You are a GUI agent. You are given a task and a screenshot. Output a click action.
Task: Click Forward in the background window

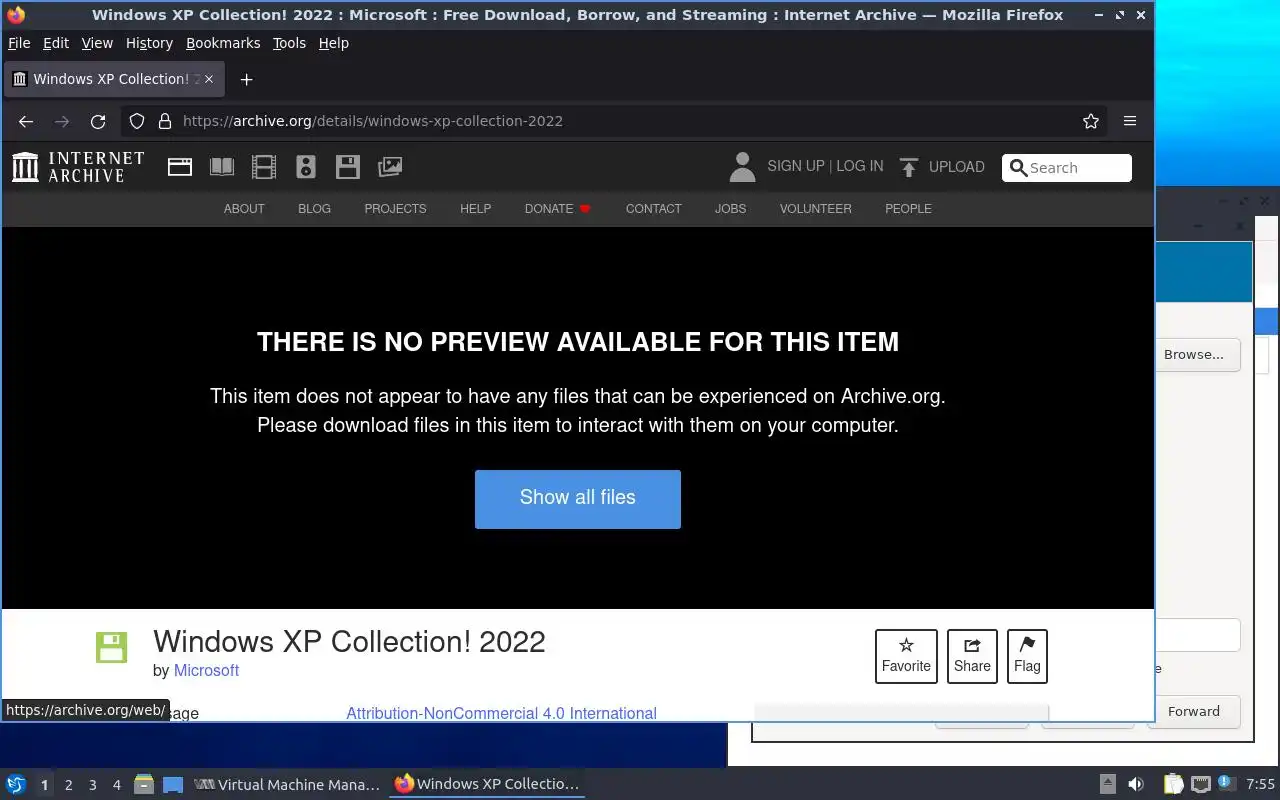coord(1194,711)
